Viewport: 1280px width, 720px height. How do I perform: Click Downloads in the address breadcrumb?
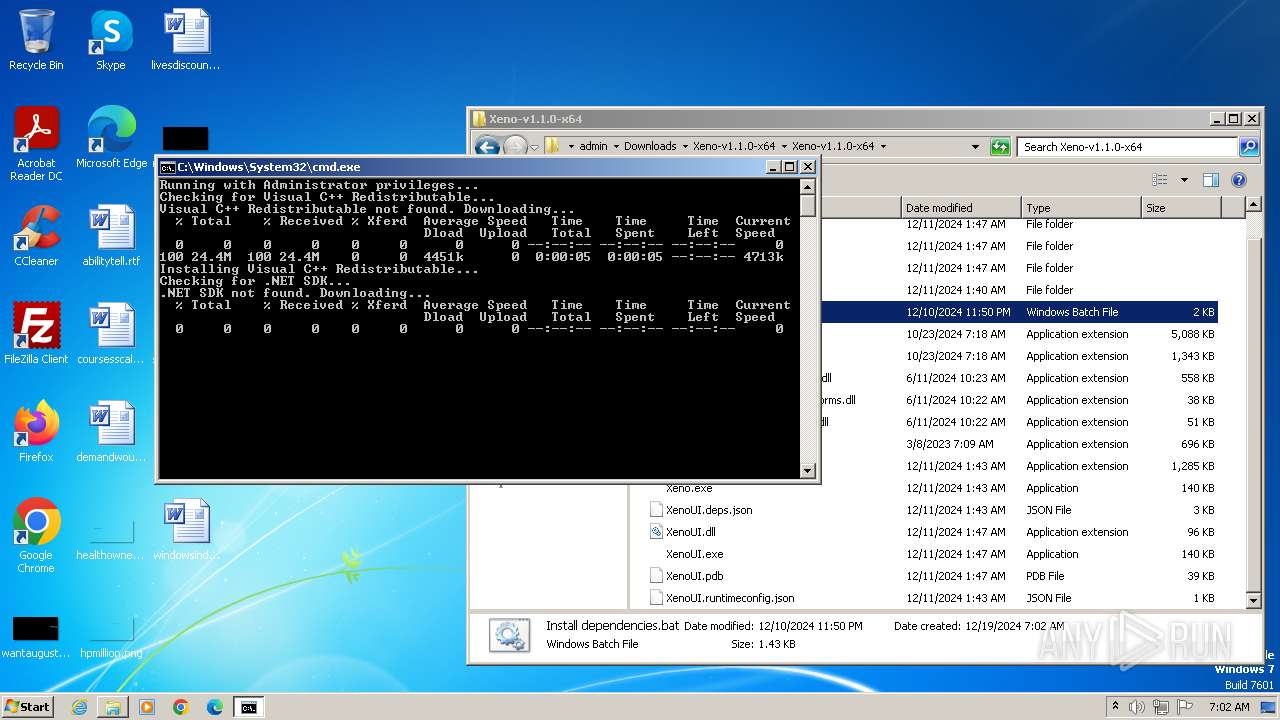(x=650, y=146)
